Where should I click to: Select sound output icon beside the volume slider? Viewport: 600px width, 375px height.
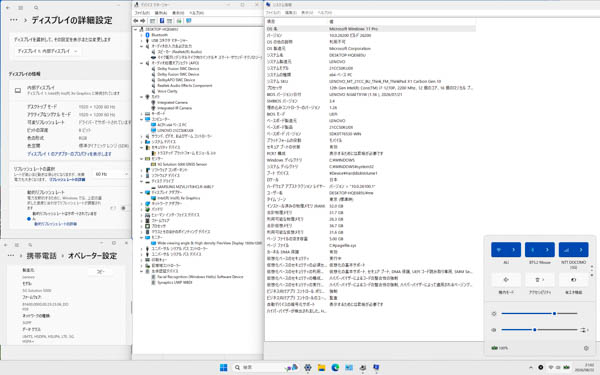click(584, 330)
